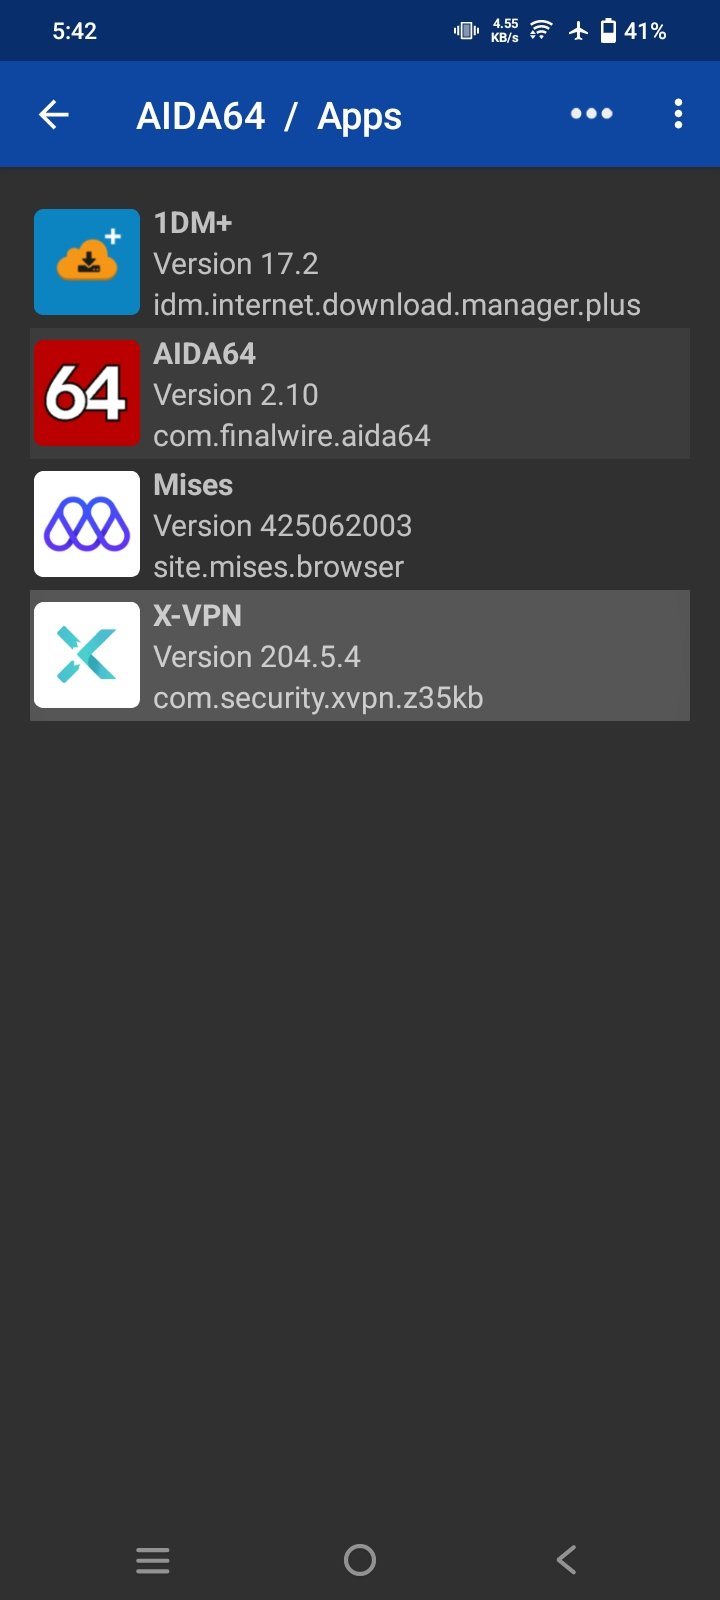Open recent apps with navigation menu button

click(153, 1560)
